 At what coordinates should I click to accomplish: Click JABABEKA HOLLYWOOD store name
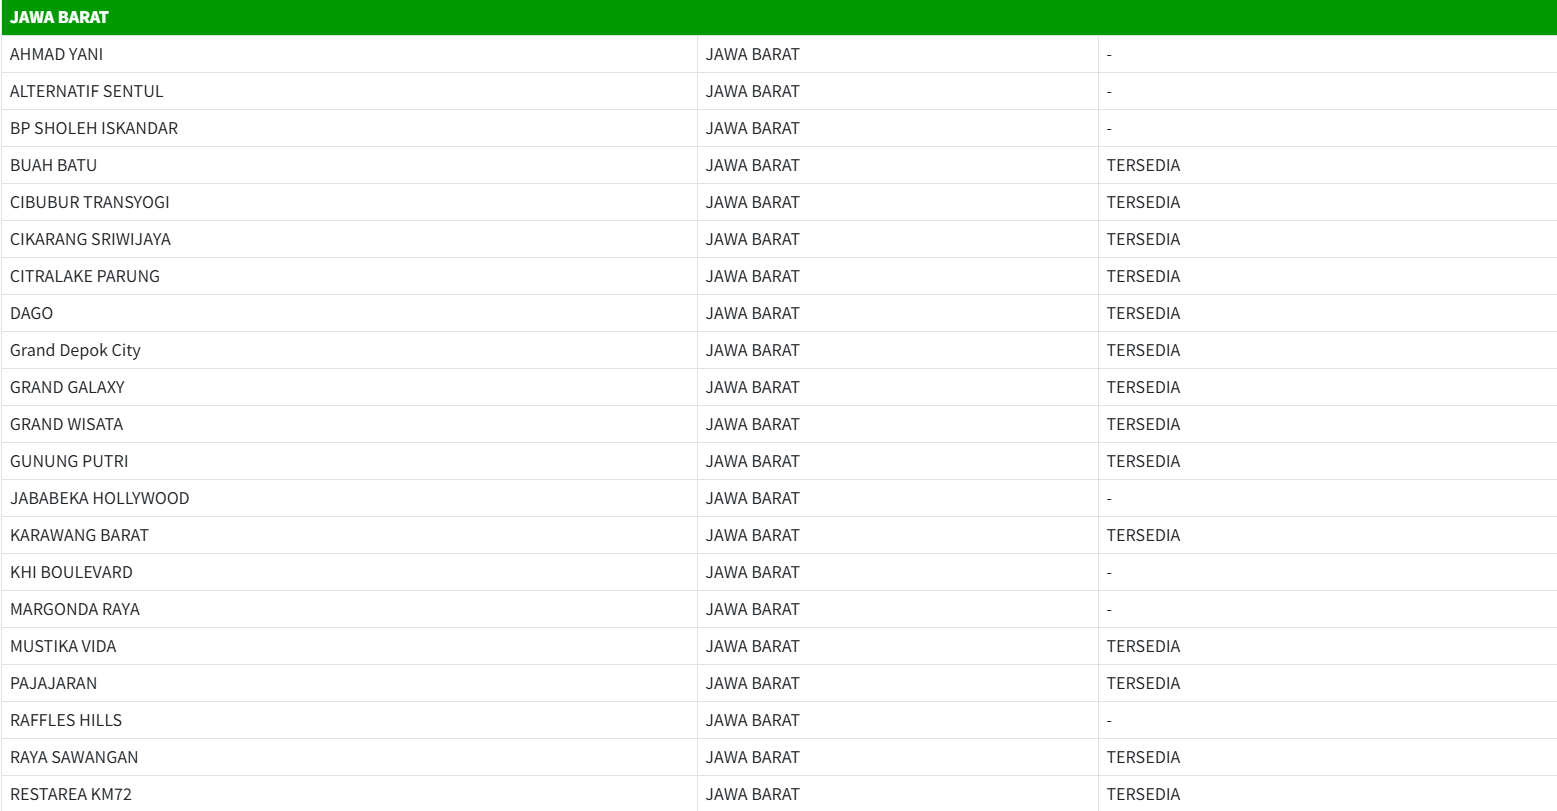(99, 498)
